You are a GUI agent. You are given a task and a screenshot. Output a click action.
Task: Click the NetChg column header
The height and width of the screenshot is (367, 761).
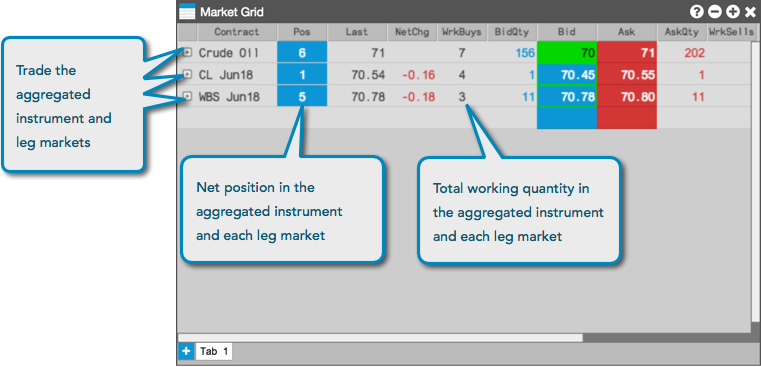[x=412, y=32]
